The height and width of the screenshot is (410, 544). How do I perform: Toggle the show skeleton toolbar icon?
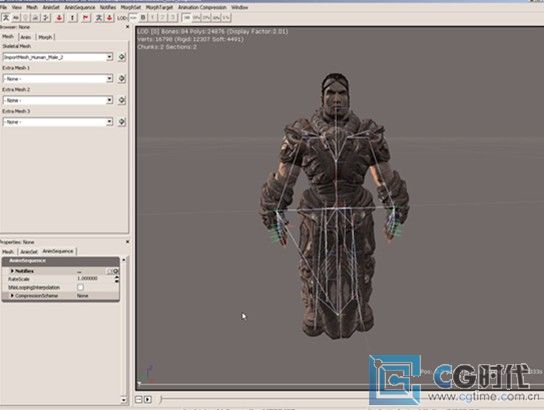[6, 17]
